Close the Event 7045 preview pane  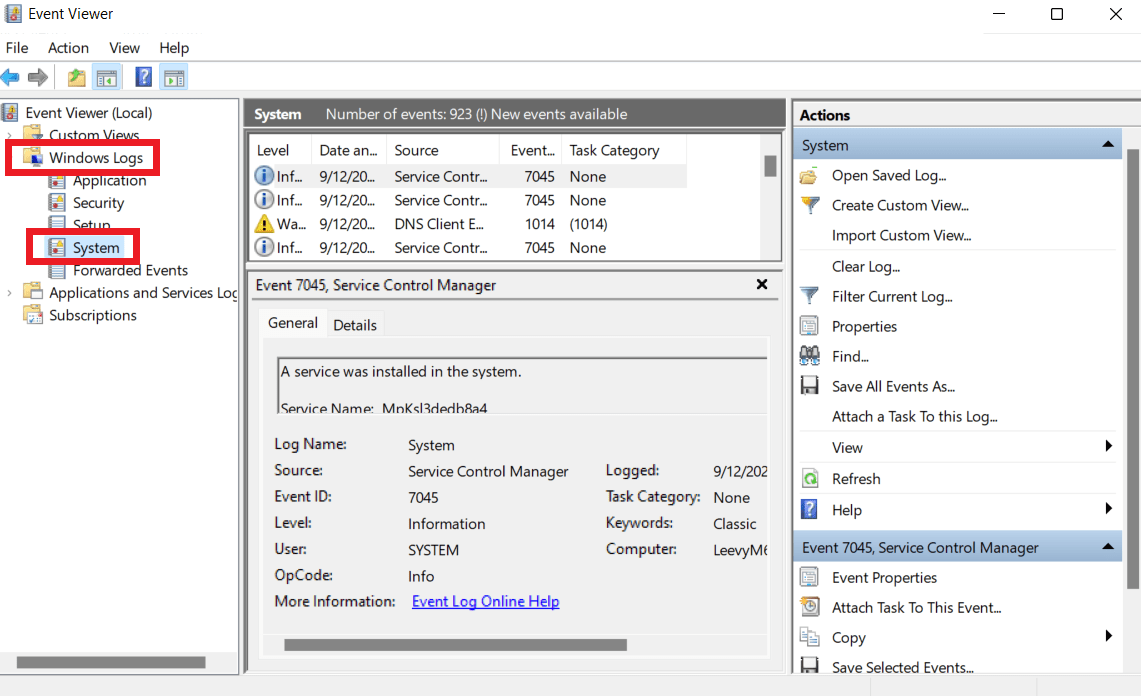point(761,285)
